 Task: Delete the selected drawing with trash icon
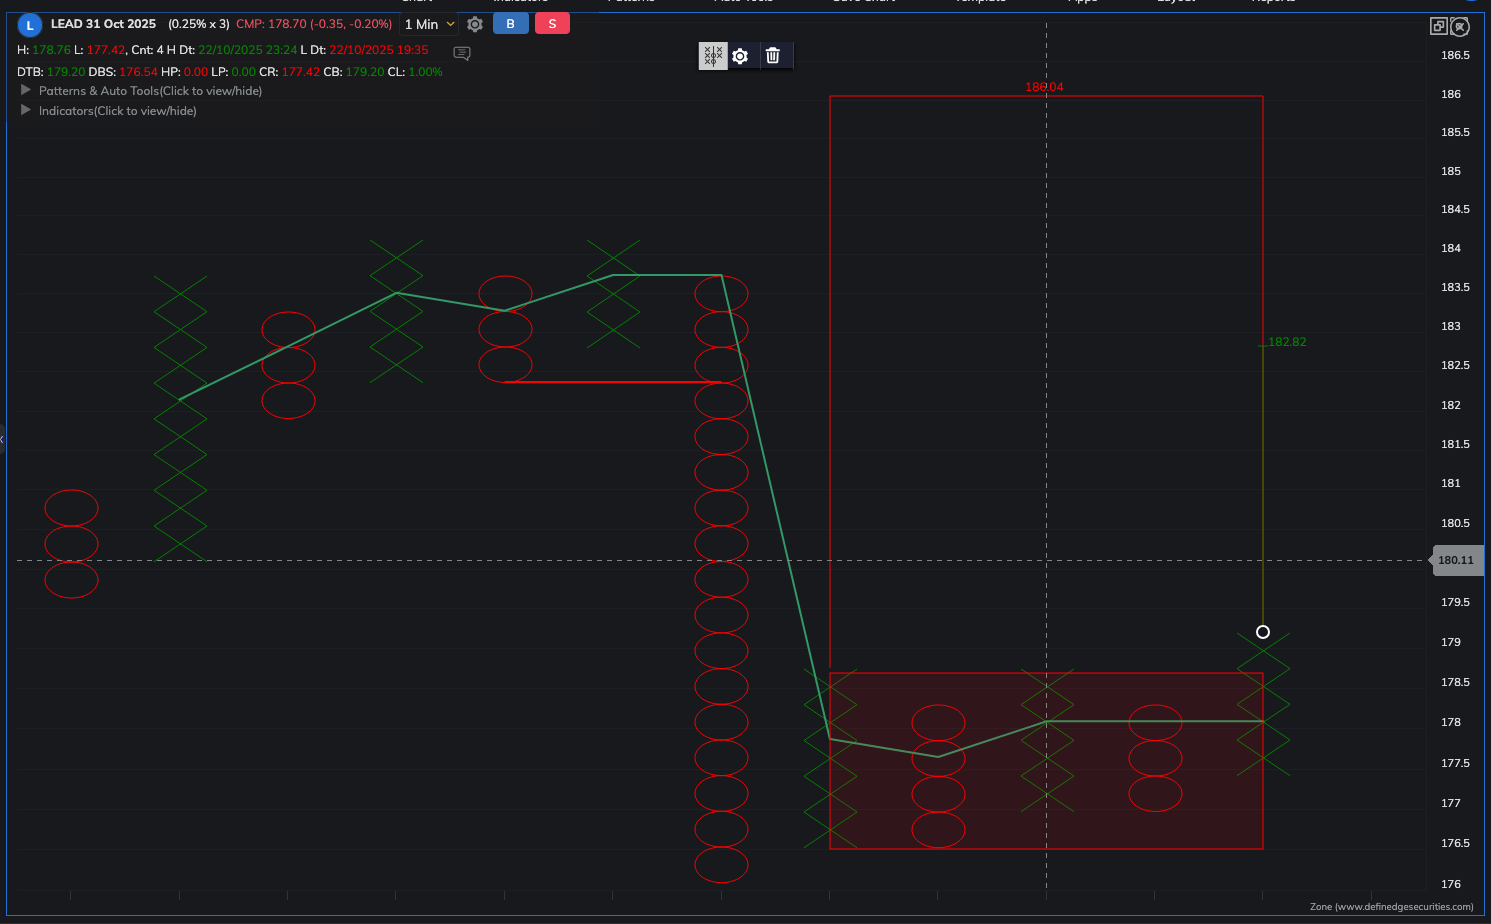[773, 56]
